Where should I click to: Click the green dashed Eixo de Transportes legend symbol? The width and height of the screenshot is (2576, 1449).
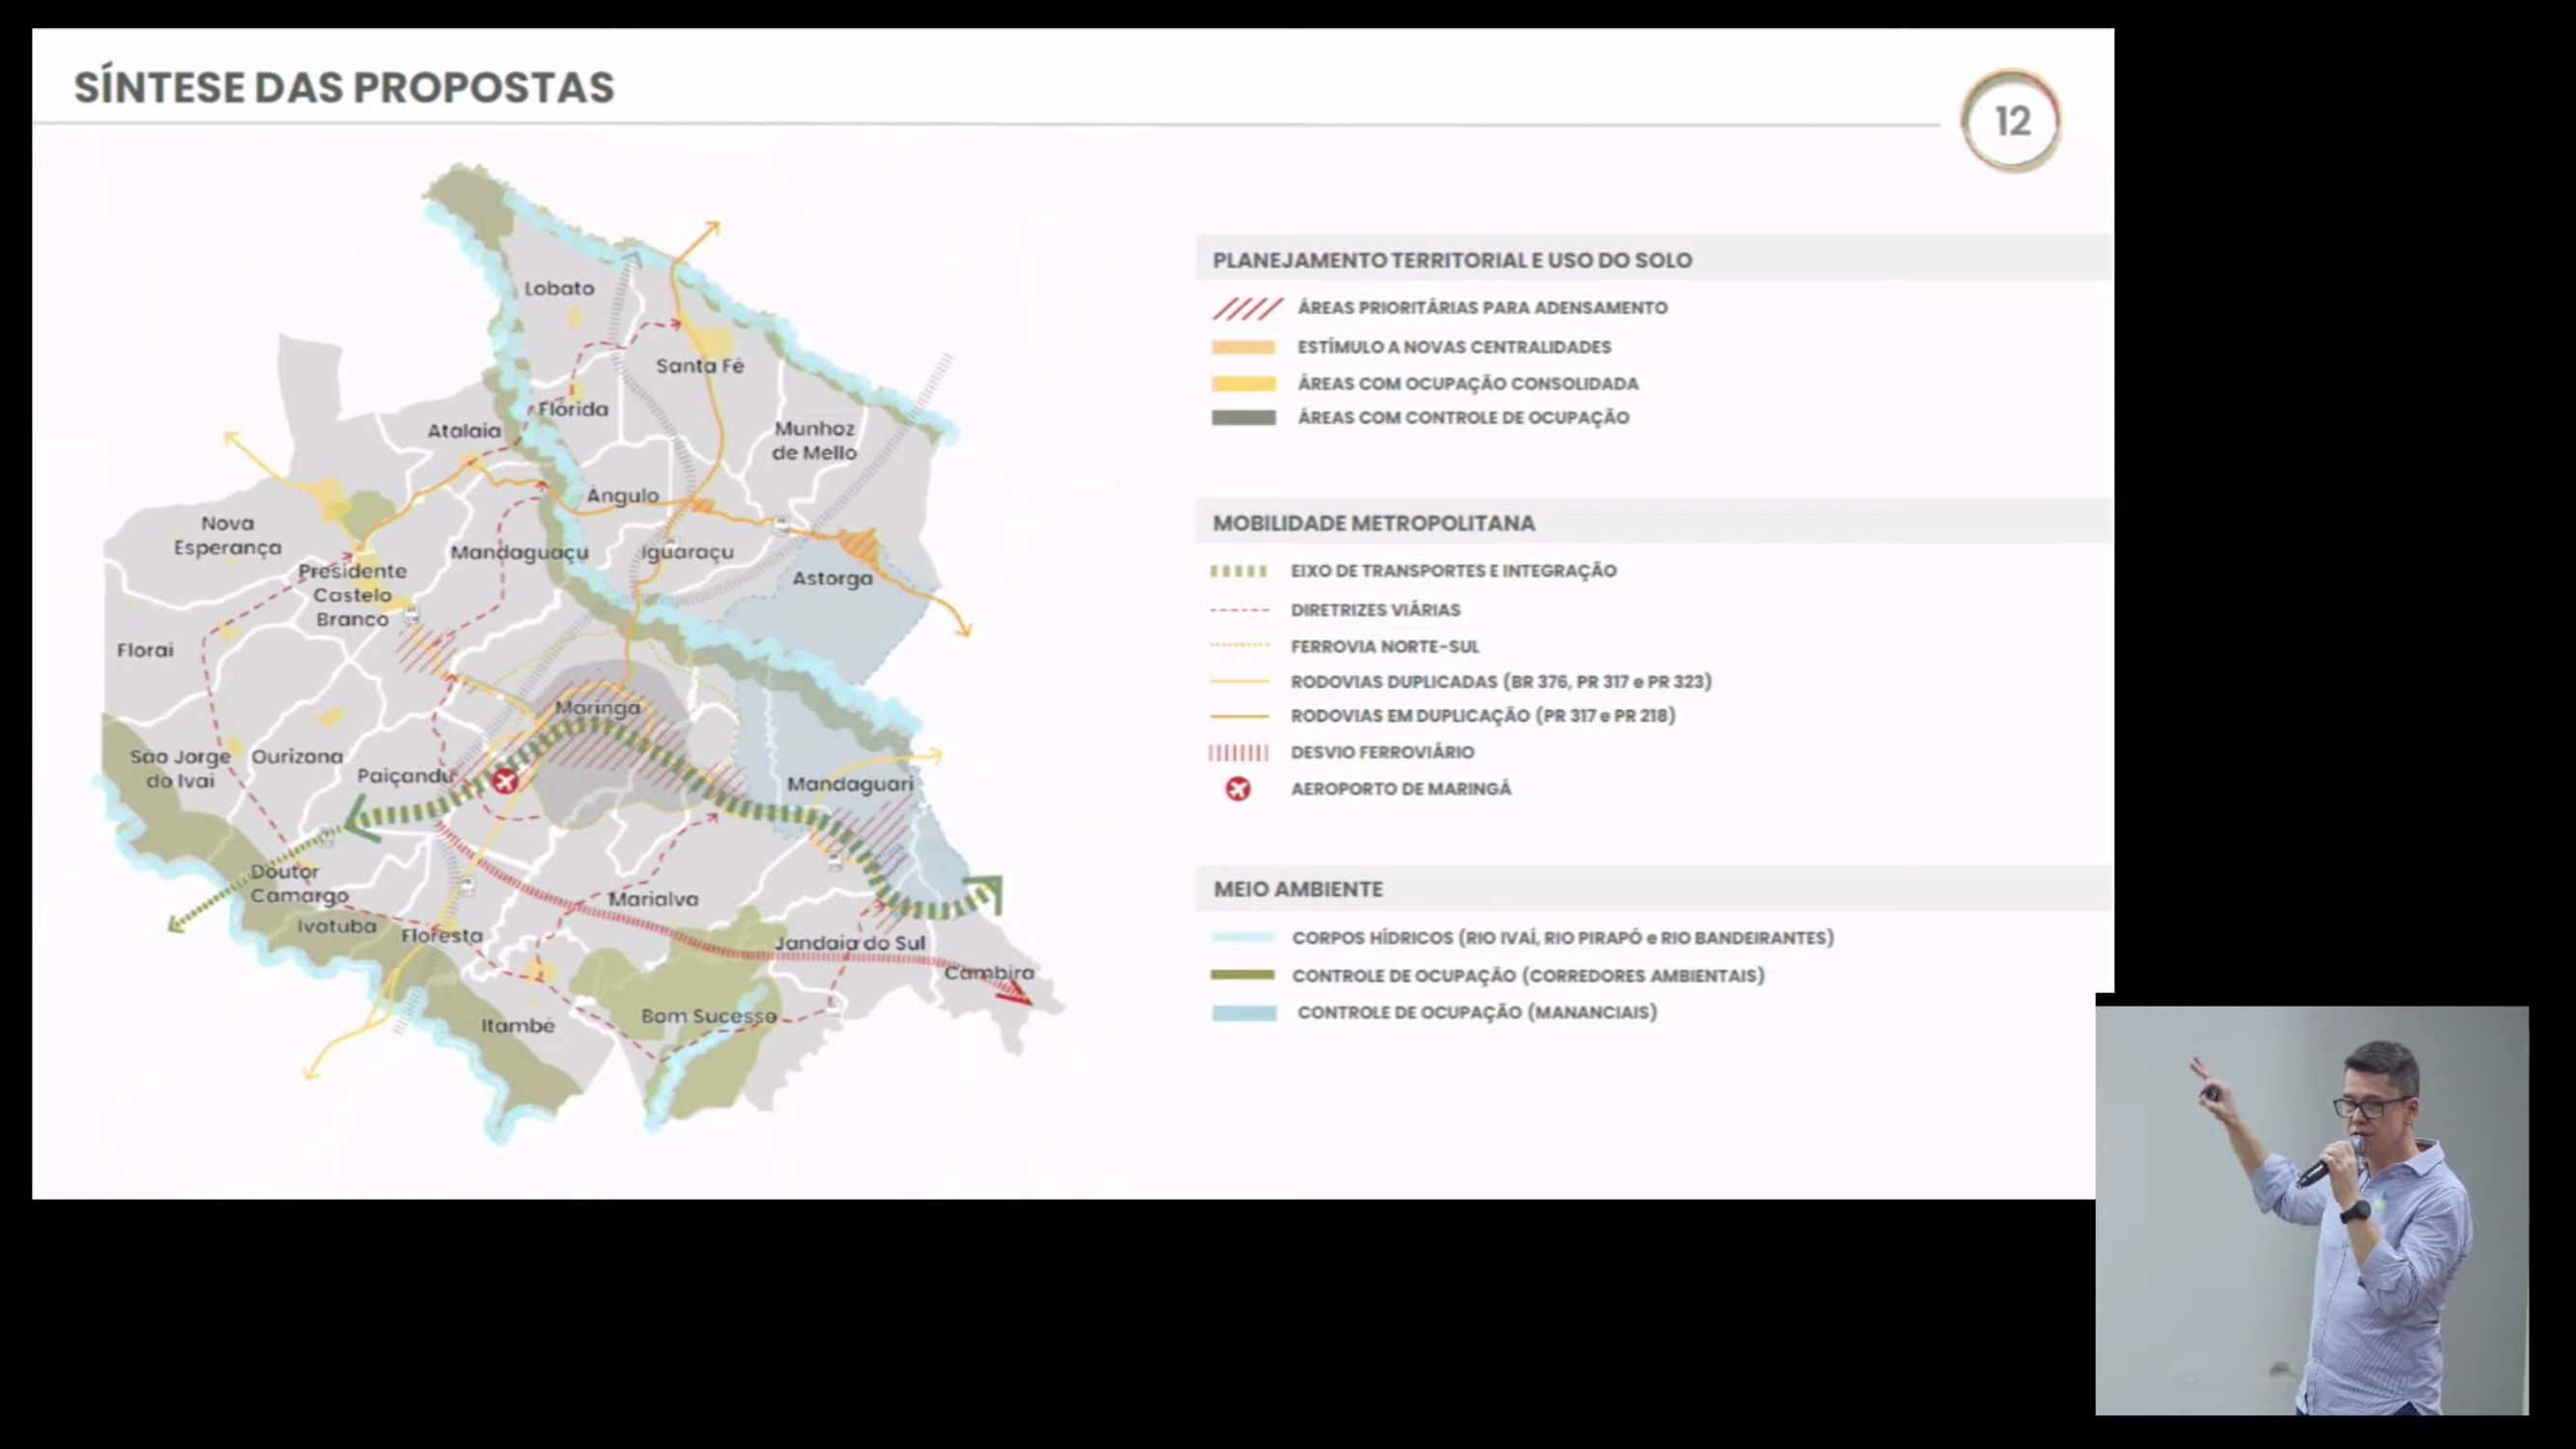click(x=1238, y=571)
